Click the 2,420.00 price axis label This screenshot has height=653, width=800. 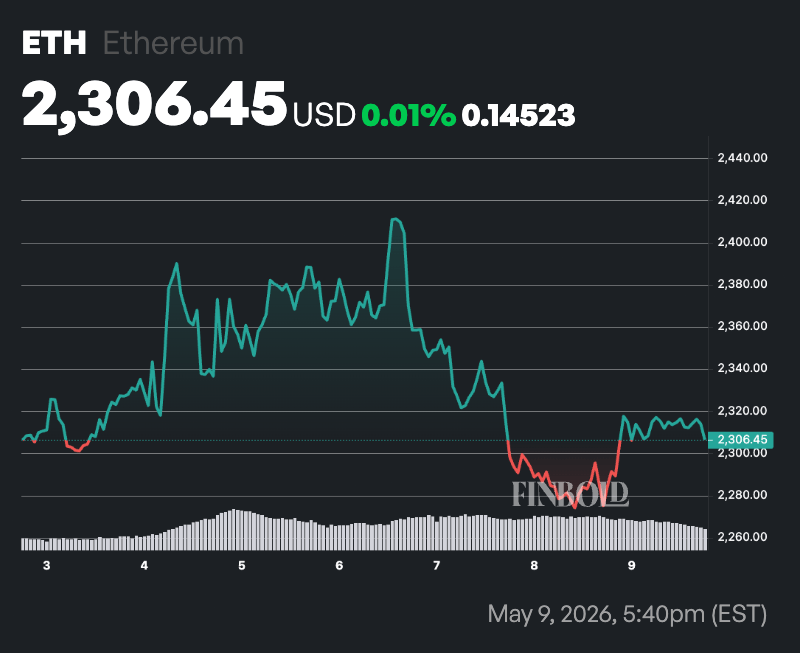(742, 200)
